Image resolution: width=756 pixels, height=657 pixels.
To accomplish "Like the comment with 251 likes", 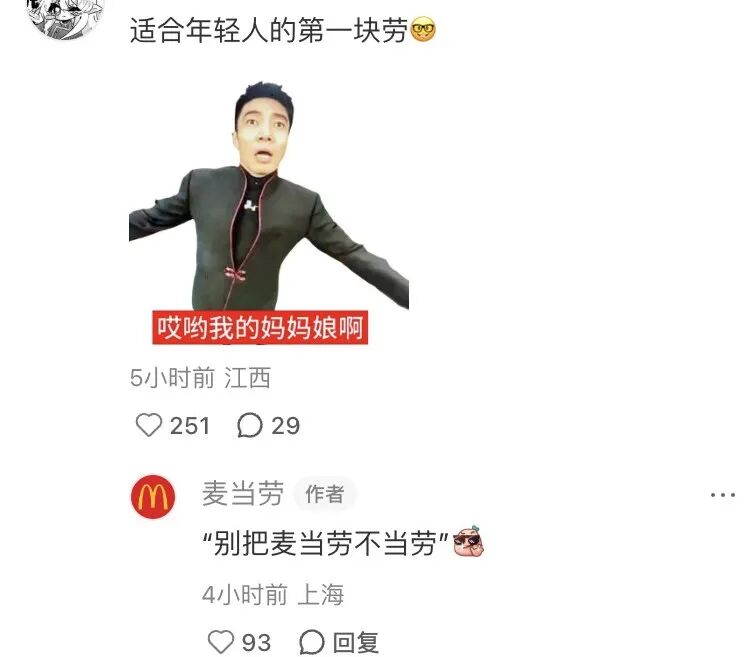I will coord(149,425).
